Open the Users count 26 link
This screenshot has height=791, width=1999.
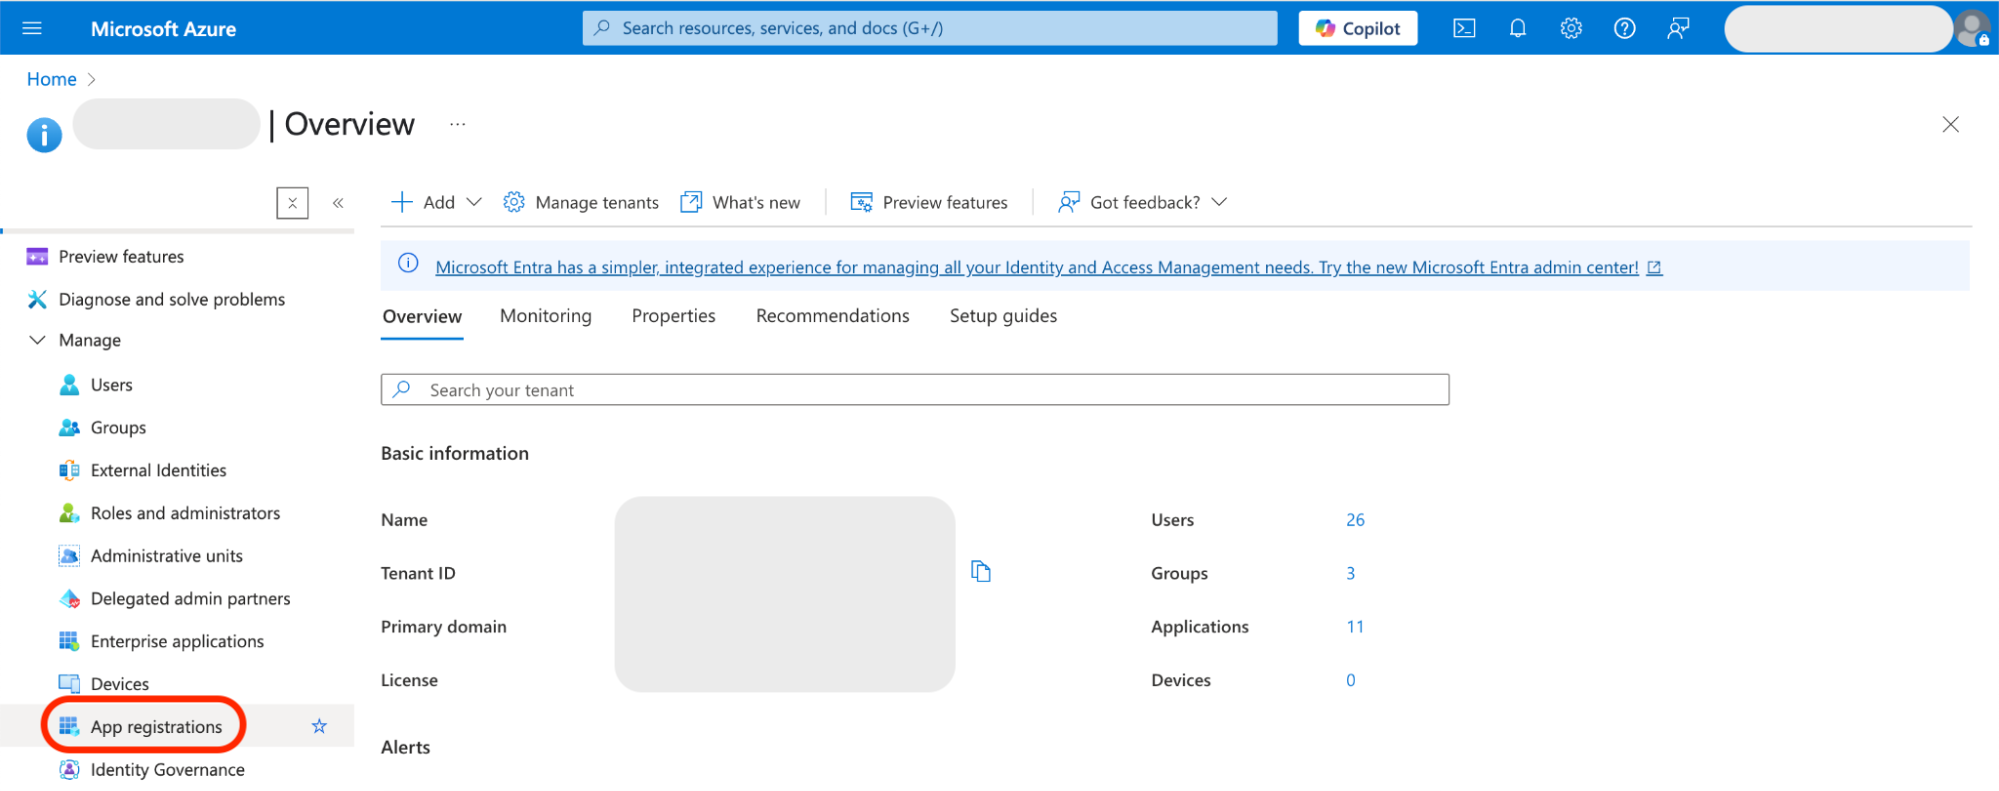pyautogui.click(x=1355, y=520)
